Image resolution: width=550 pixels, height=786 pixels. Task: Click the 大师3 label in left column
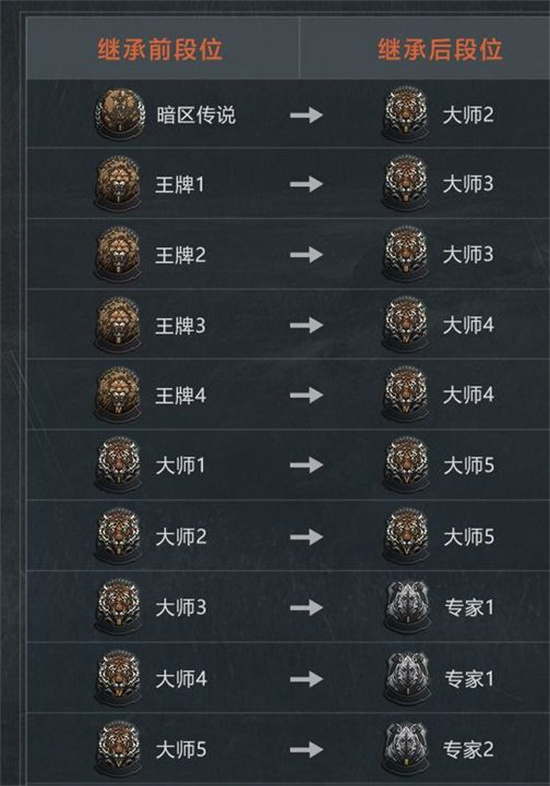[x=181, y=608]
